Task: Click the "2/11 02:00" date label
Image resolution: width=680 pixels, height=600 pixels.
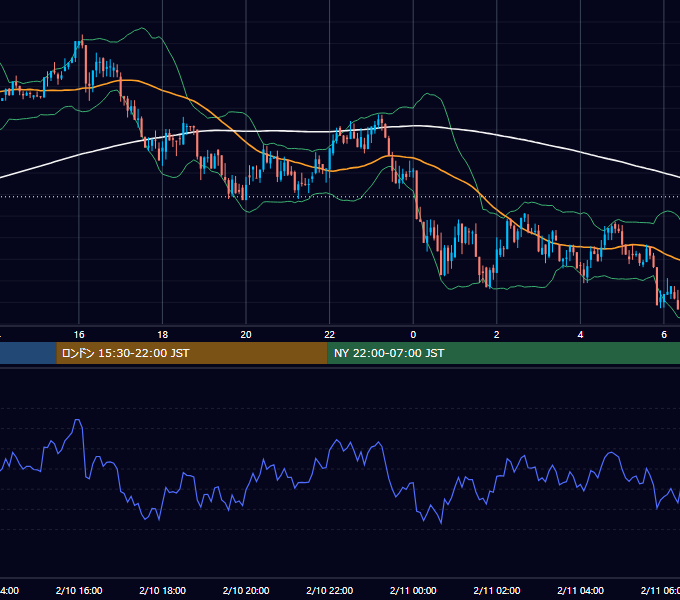Action: click(497, 590)
